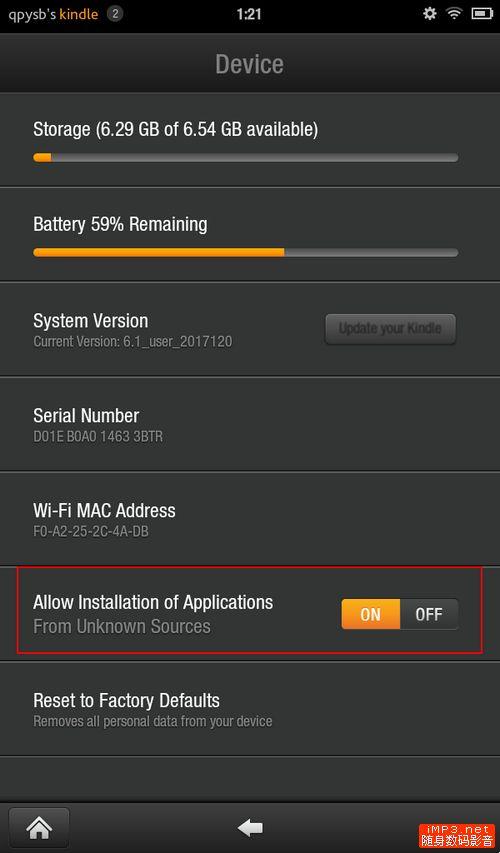Tap the qpysb's kindle device name
Viewport: 500px width, 853px height.
53,14
